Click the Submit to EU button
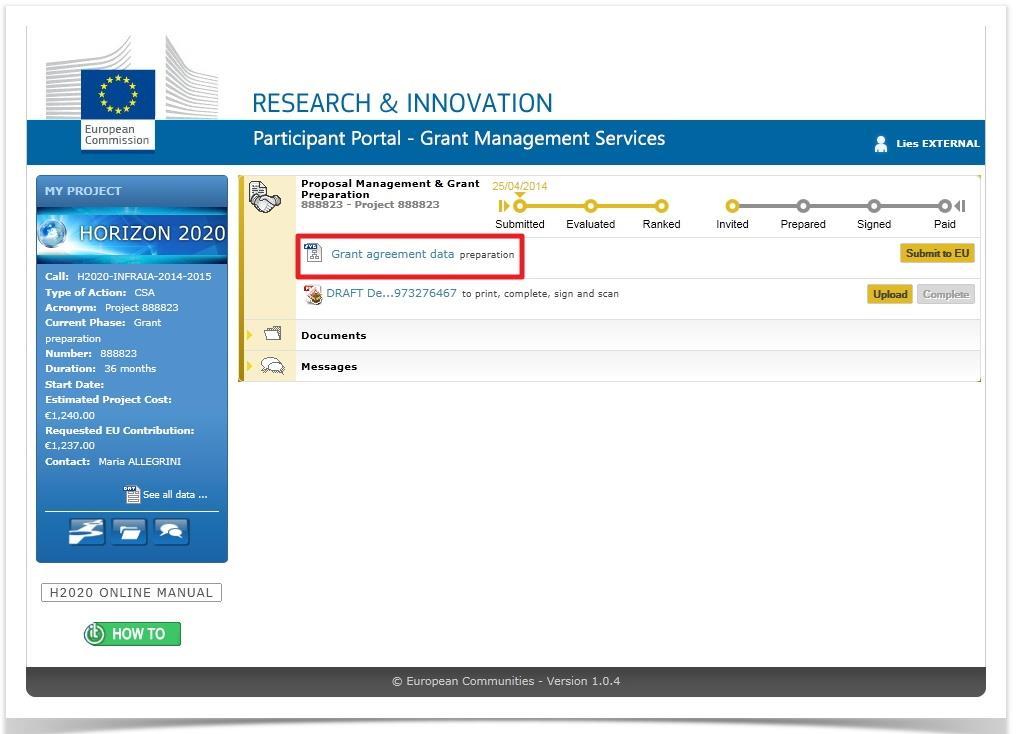Image resolution: width=1020 pixels, height=734 pixels. (x=937, y=253)
